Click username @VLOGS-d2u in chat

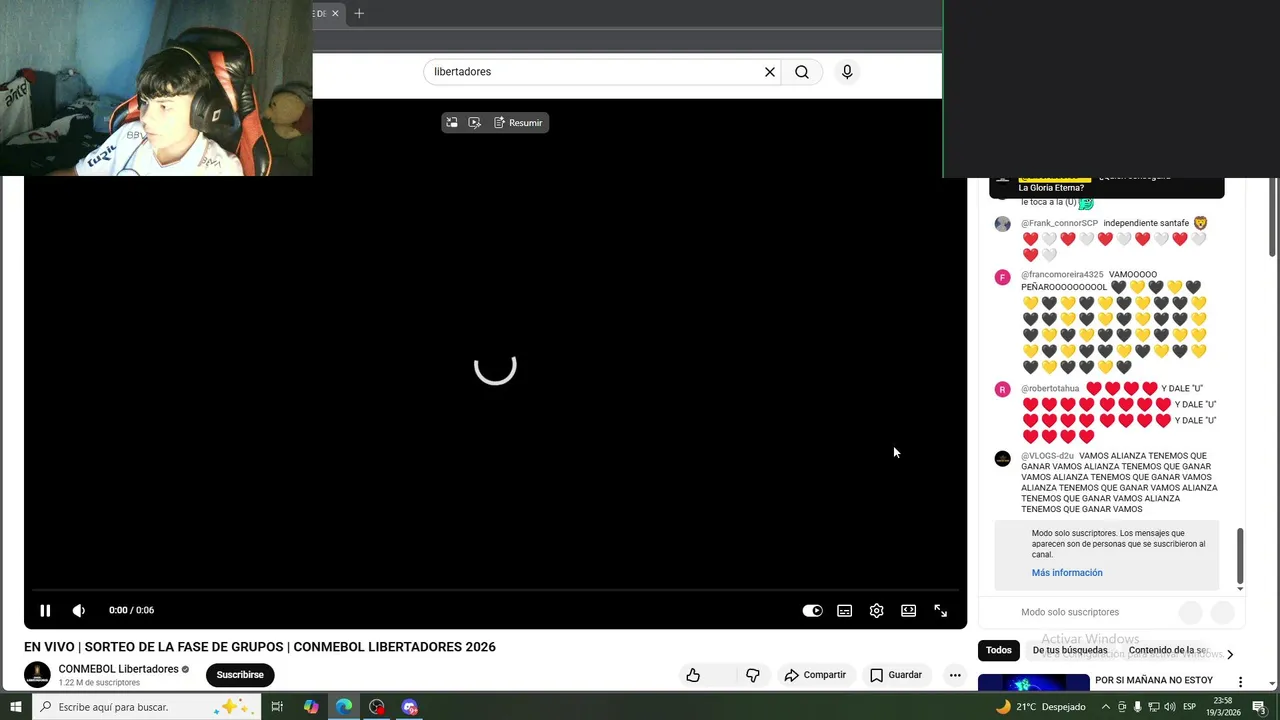coord(1047,456)
